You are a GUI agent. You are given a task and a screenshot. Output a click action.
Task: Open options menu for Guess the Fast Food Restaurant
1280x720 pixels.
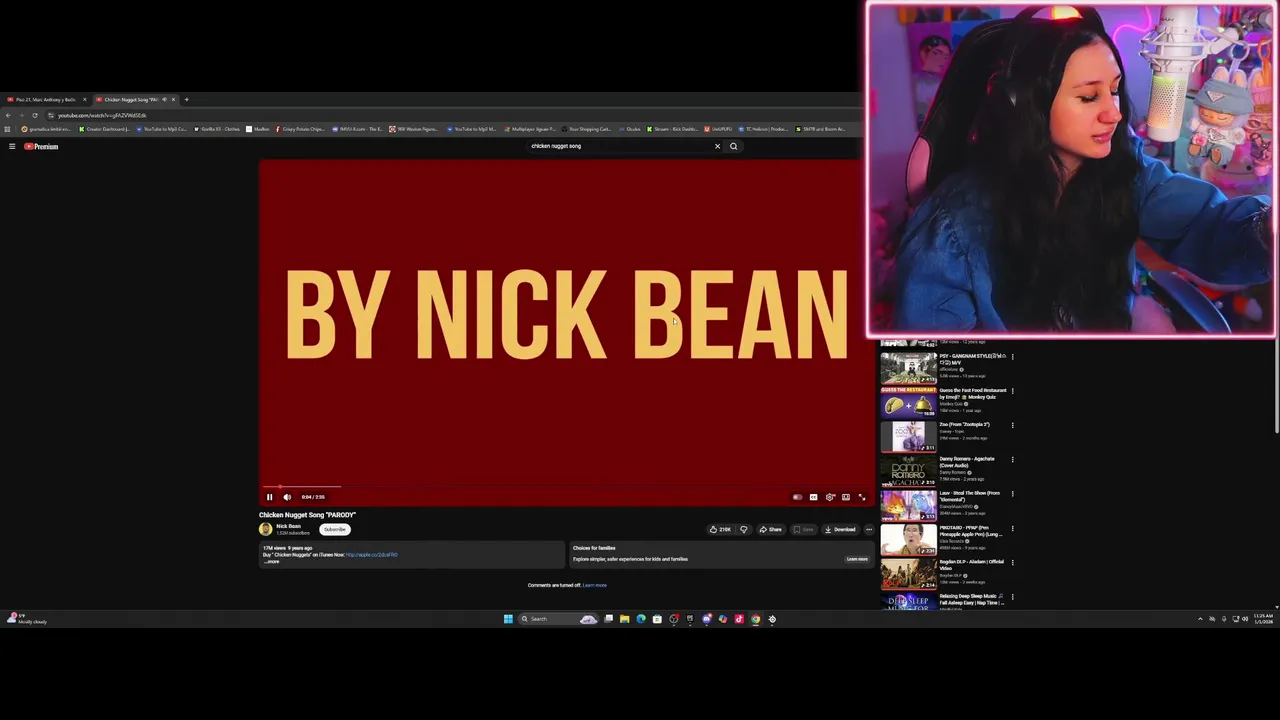[x=1012, y=391]
